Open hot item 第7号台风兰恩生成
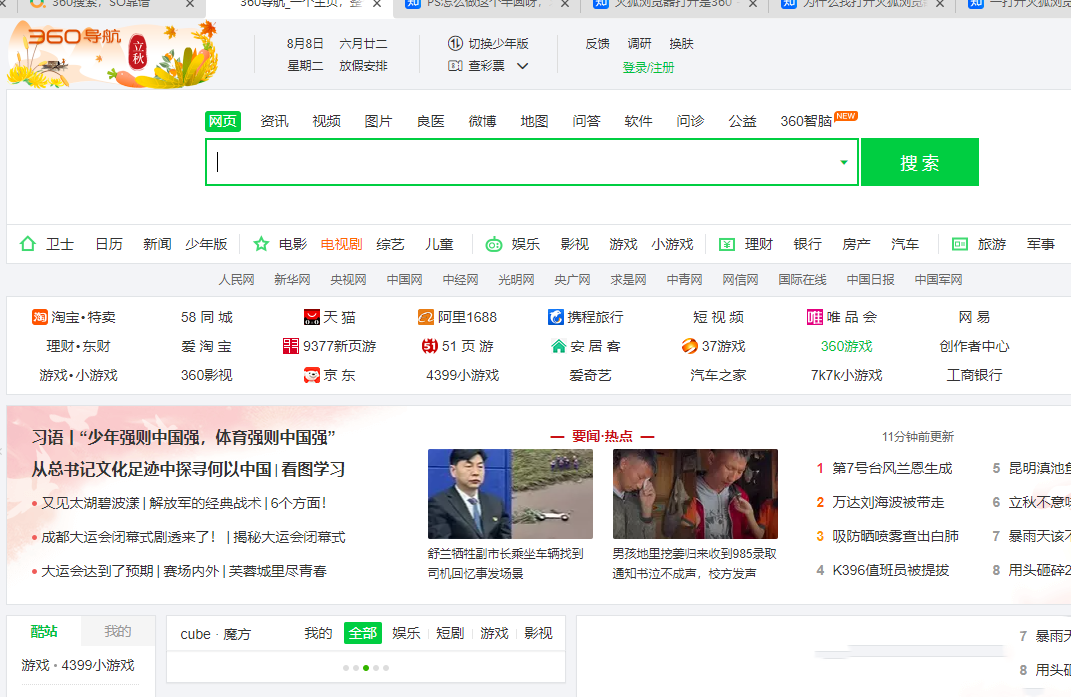Screen dimensions: 1071x697 [x=892, y=468]
